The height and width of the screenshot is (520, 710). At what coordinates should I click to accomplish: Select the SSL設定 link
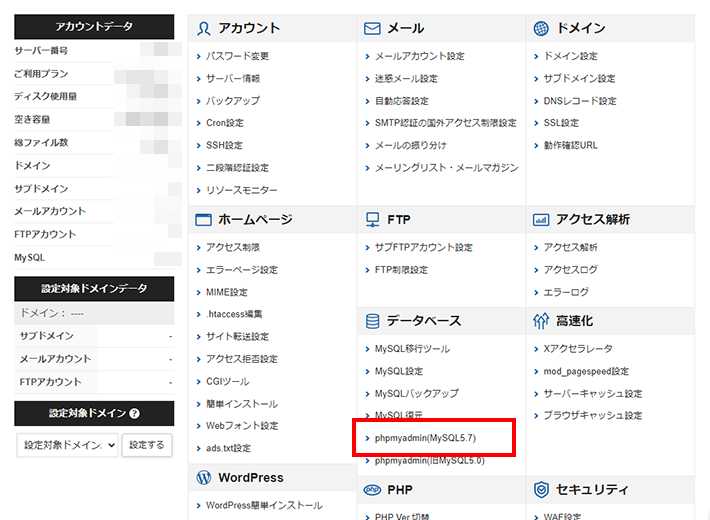560,123
